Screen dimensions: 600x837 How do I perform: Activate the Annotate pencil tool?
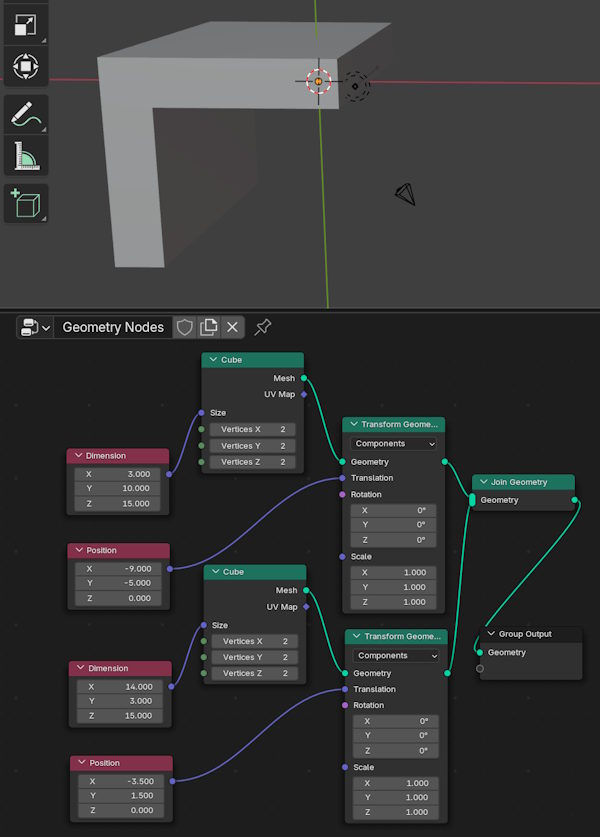coord(25,114)
